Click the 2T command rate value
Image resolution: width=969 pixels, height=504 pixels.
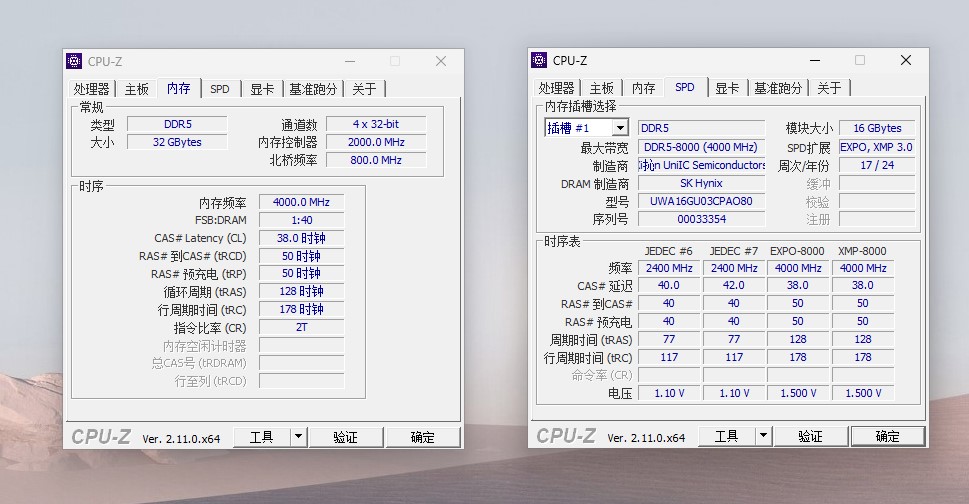pyautogui.click(x=302, y=327)
